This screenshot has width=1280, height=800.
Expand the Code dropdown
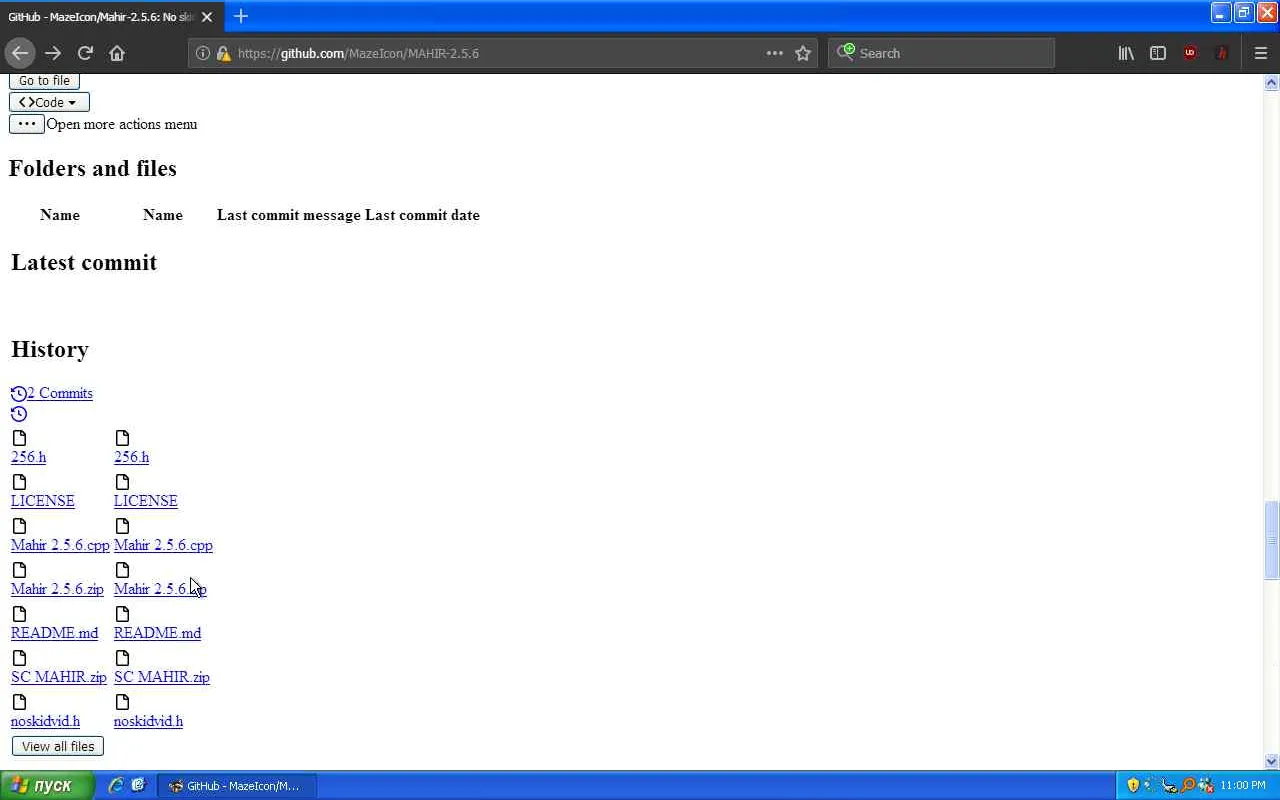[49, 102]
